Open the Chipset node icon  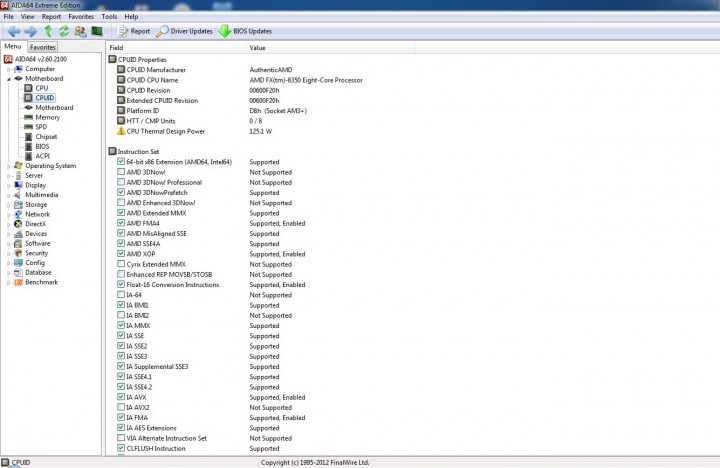28,136
